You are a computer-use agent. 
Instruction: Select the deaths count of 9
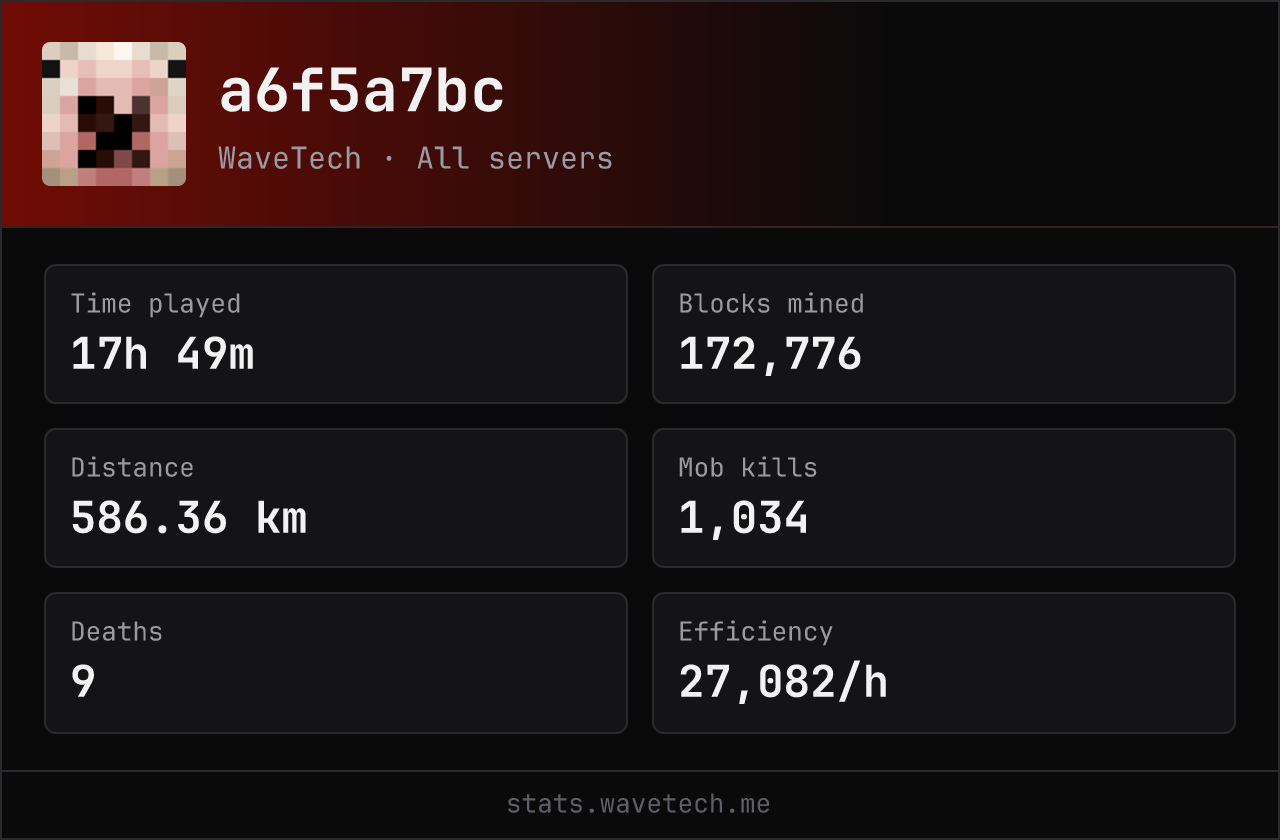(83, 682)
